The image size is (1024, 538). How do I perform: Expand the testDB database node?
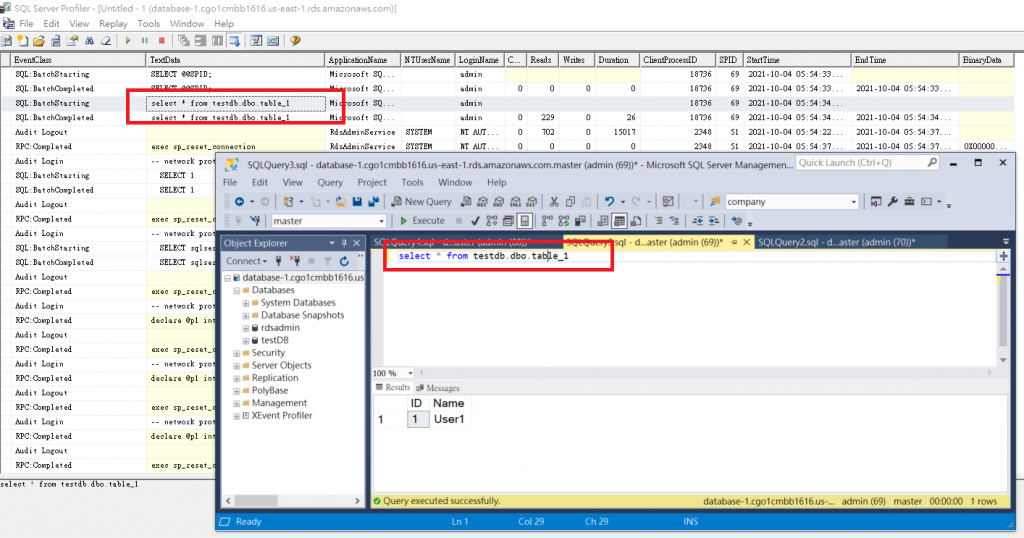click(x=246, y=340)
